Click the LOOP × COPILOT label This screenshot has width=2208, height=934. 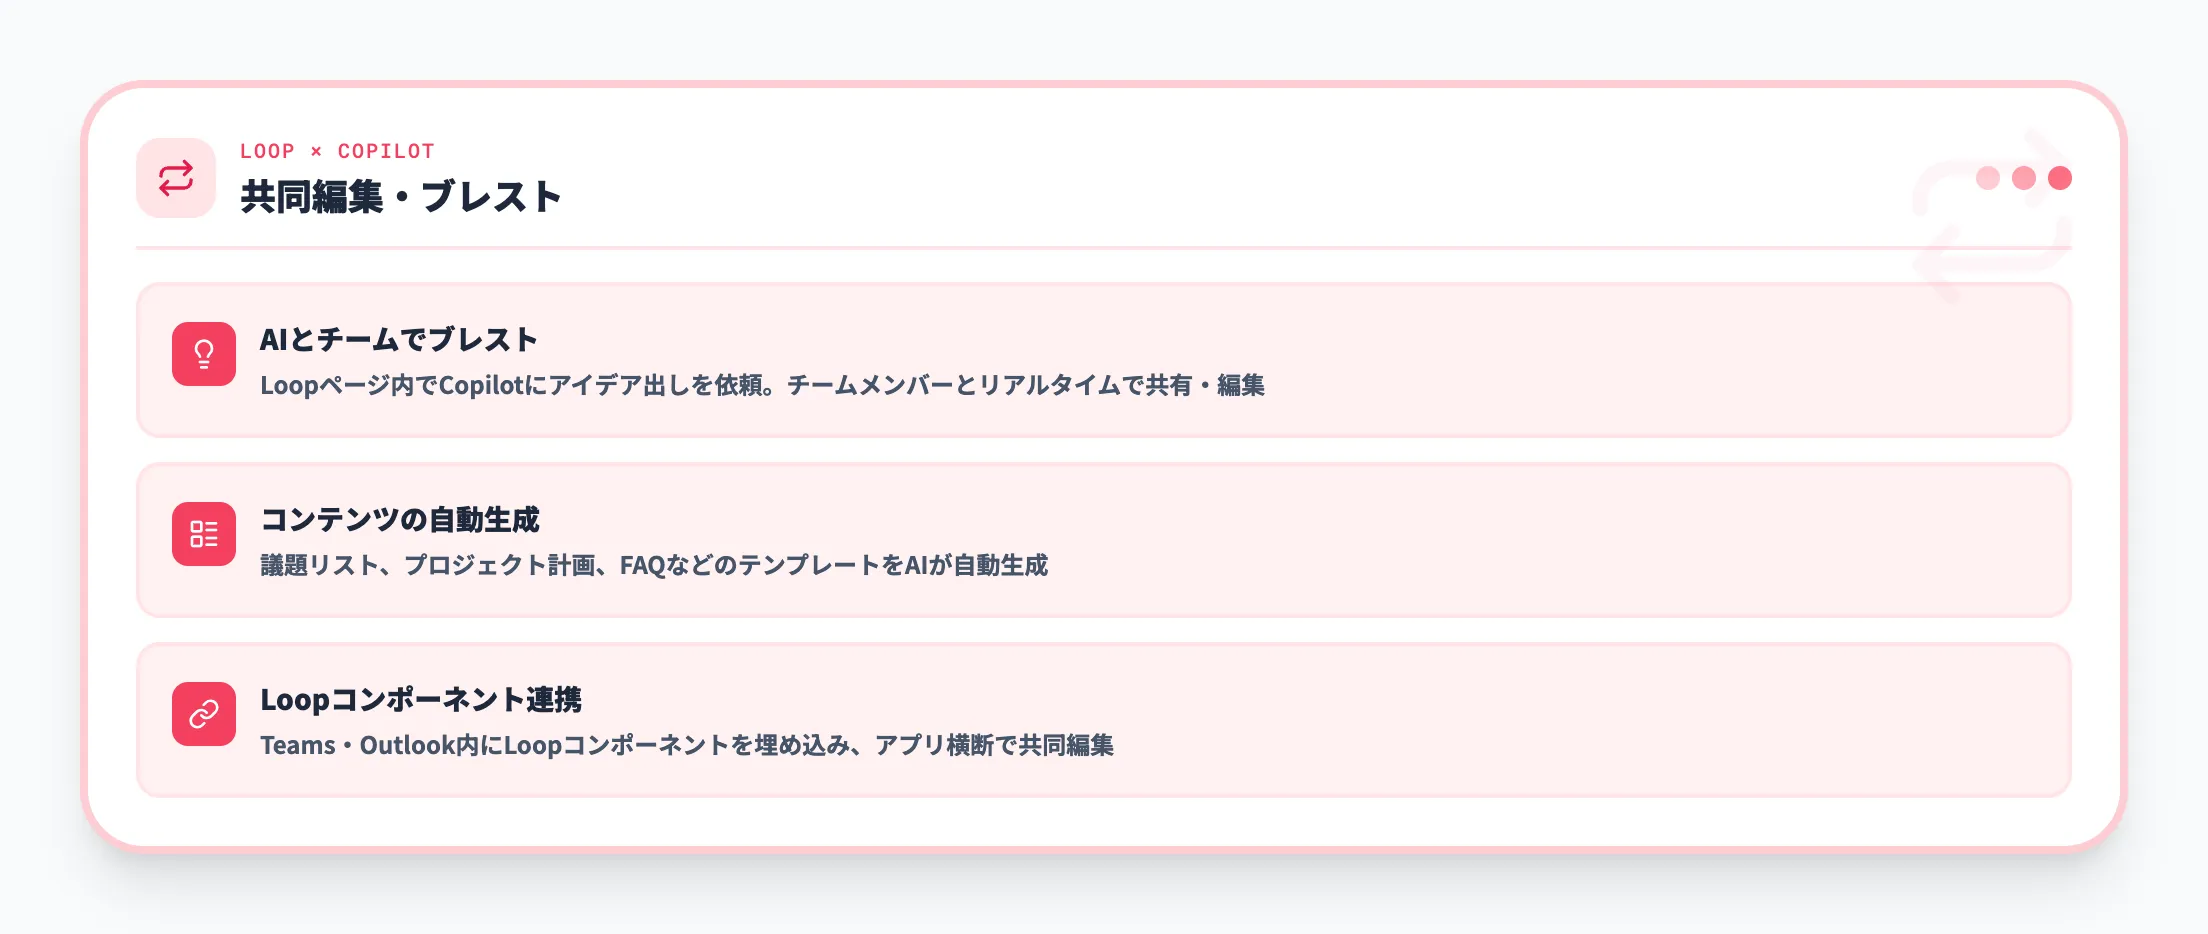(x=337, y=151)
